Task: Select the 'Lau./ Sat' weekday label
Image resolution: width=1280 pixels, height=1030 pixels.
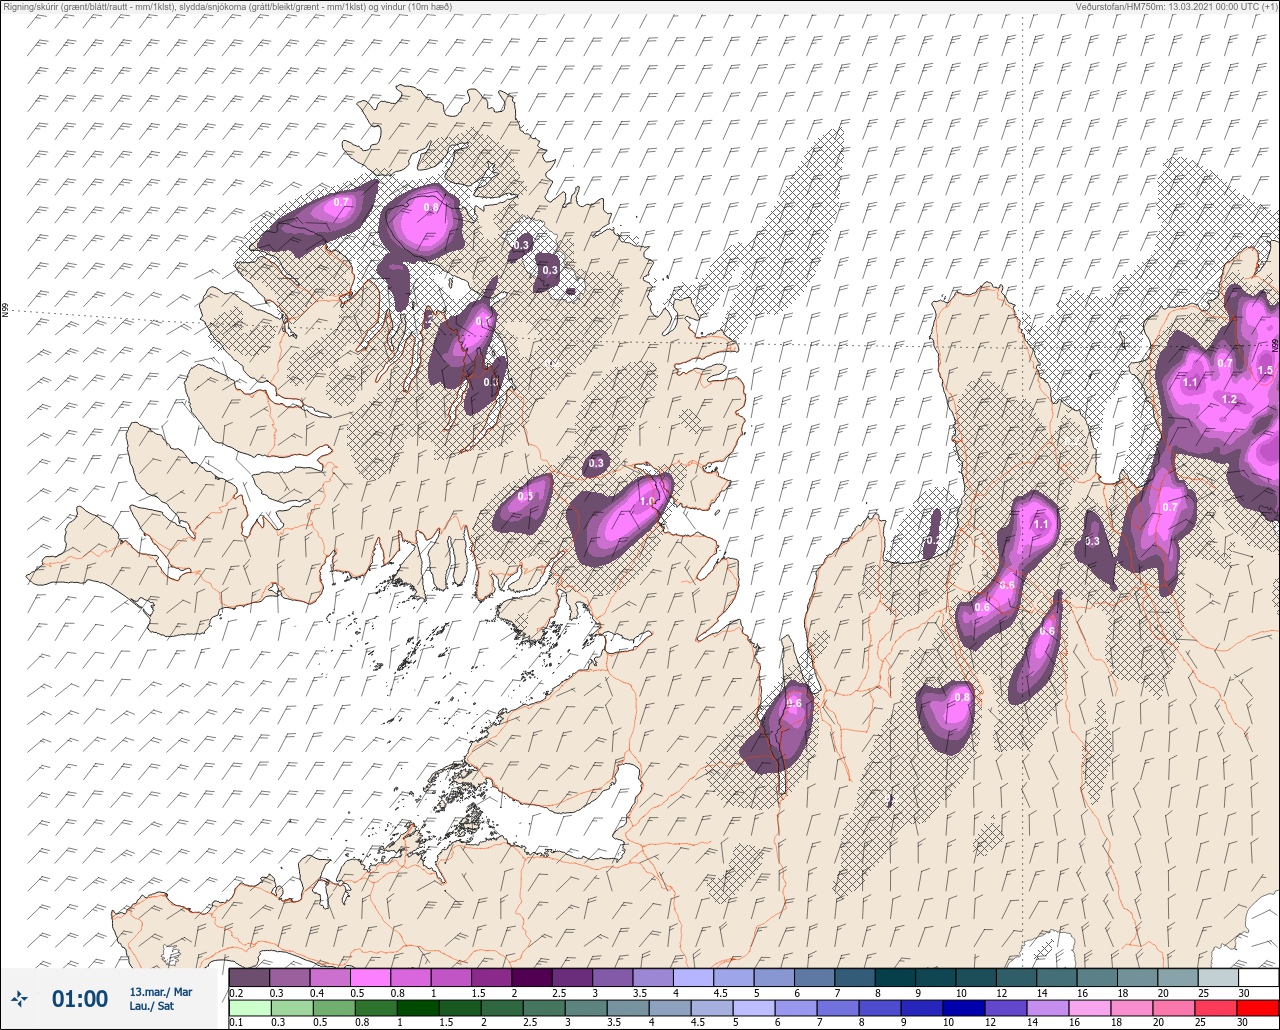Action: point(151,1006)
